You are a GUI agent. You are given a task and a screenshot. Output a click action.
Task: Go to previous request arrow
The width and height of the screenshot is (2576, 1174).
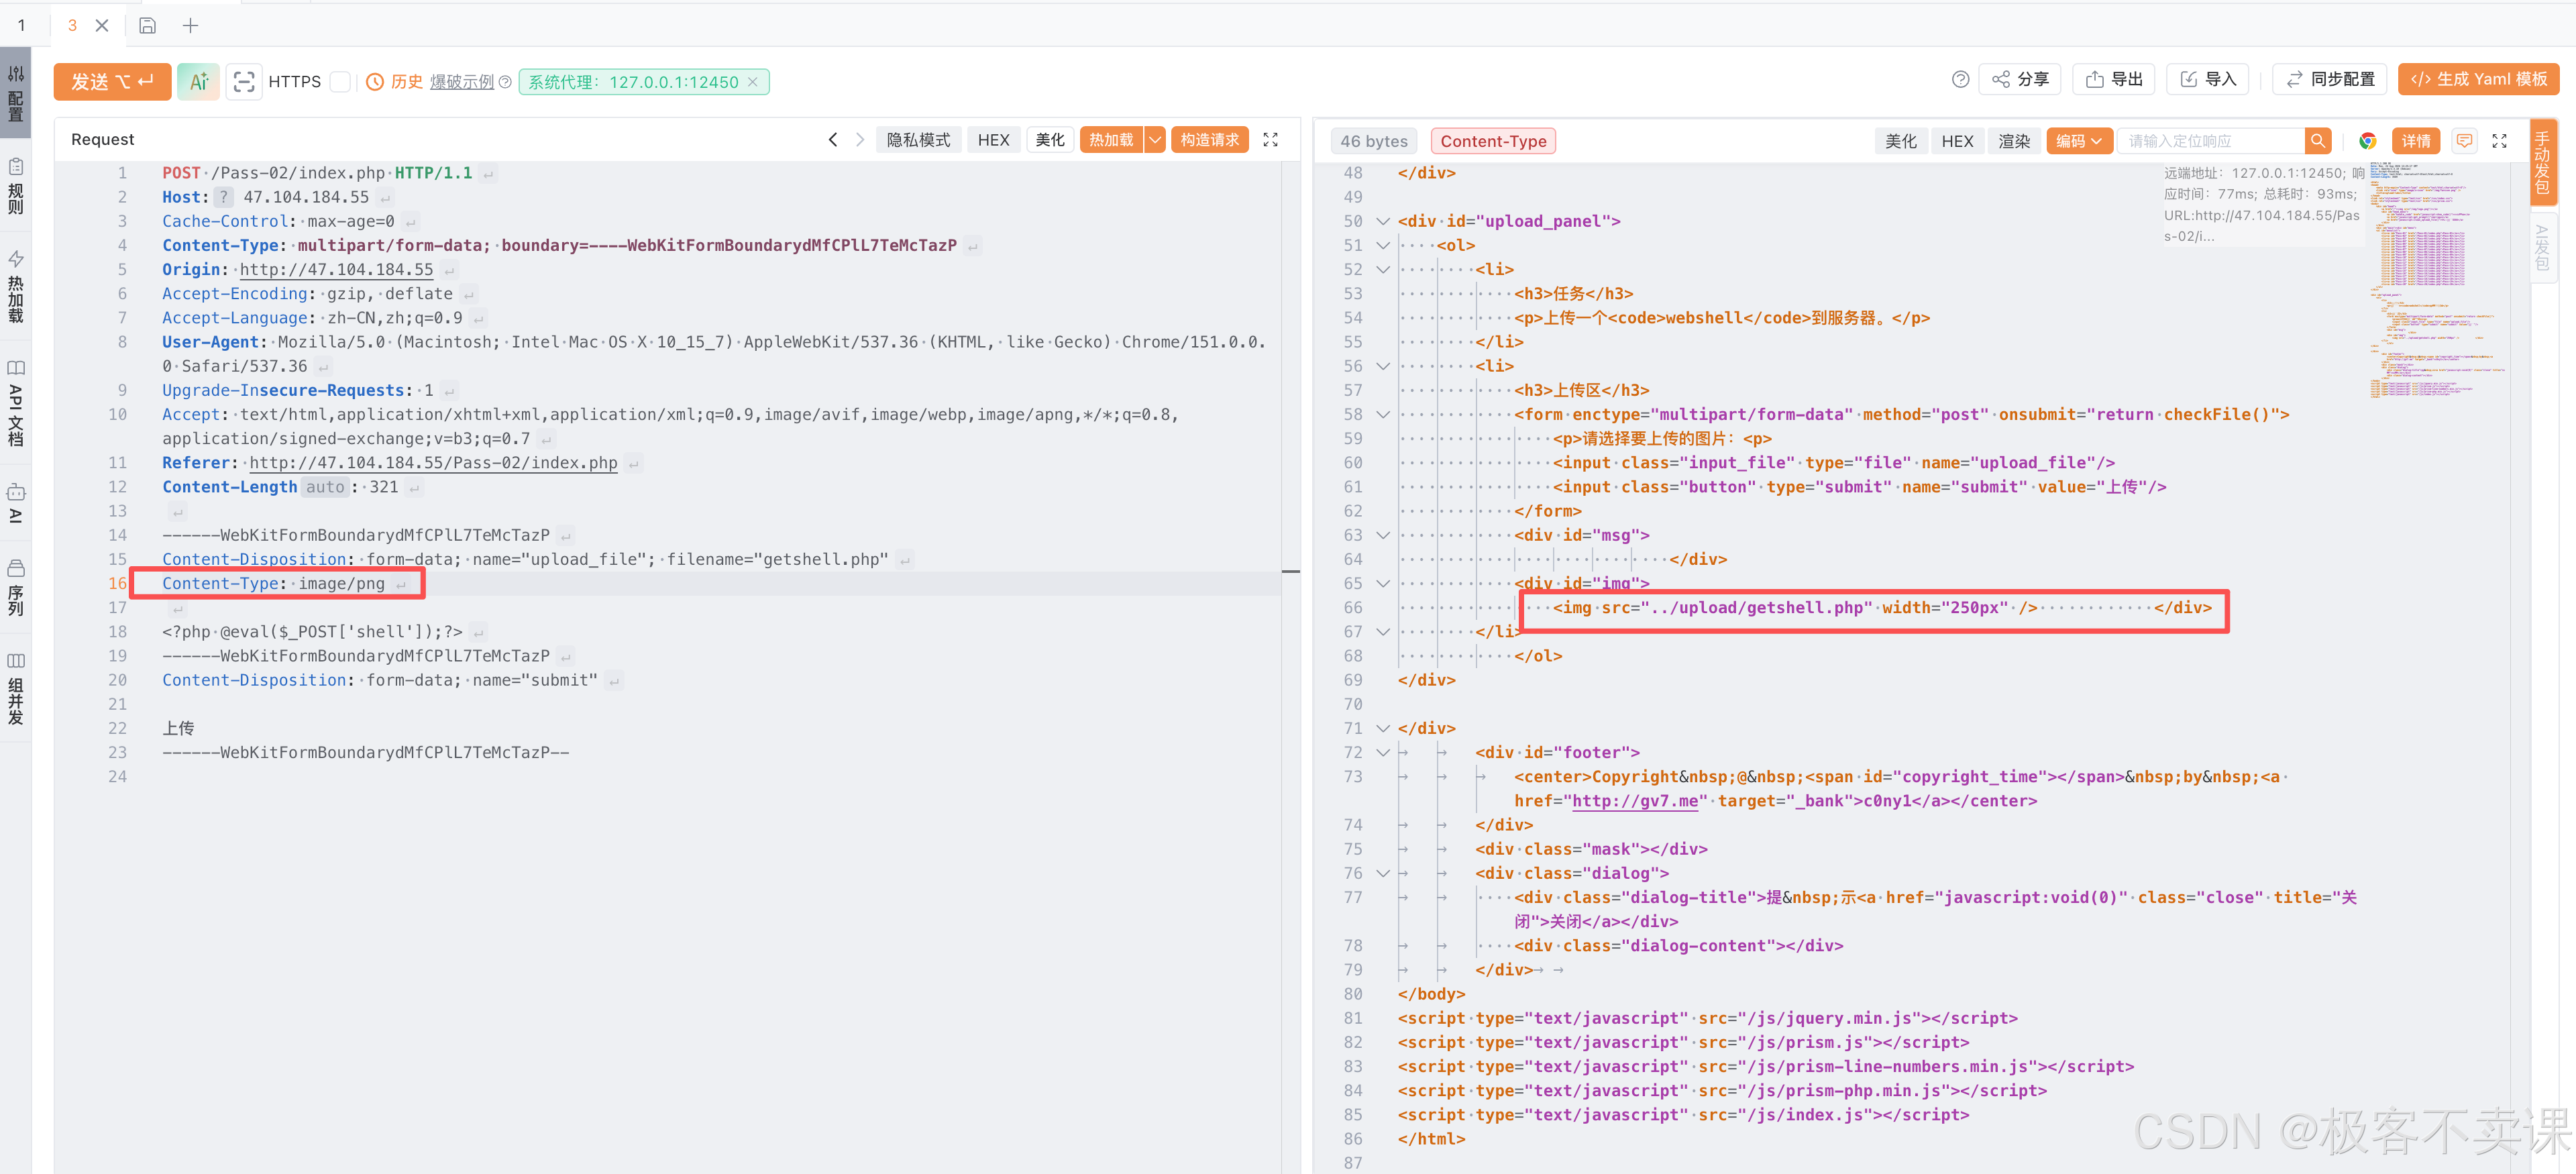833,140
